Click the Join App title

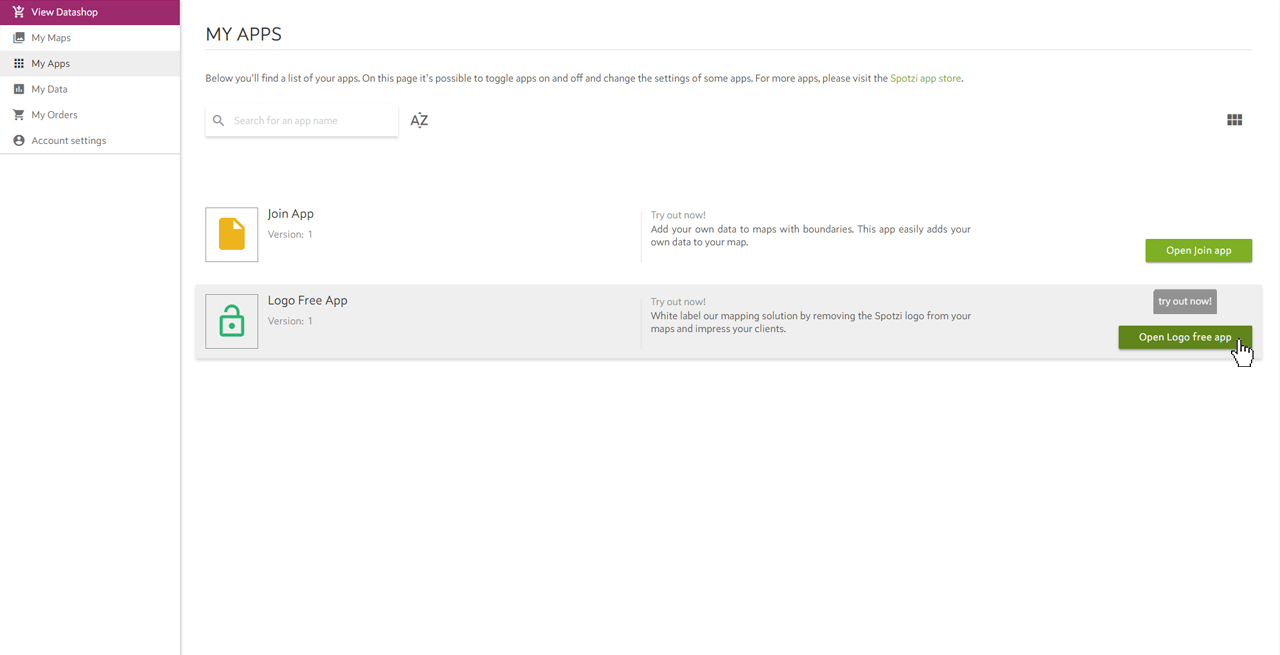(x=291, y=214)
